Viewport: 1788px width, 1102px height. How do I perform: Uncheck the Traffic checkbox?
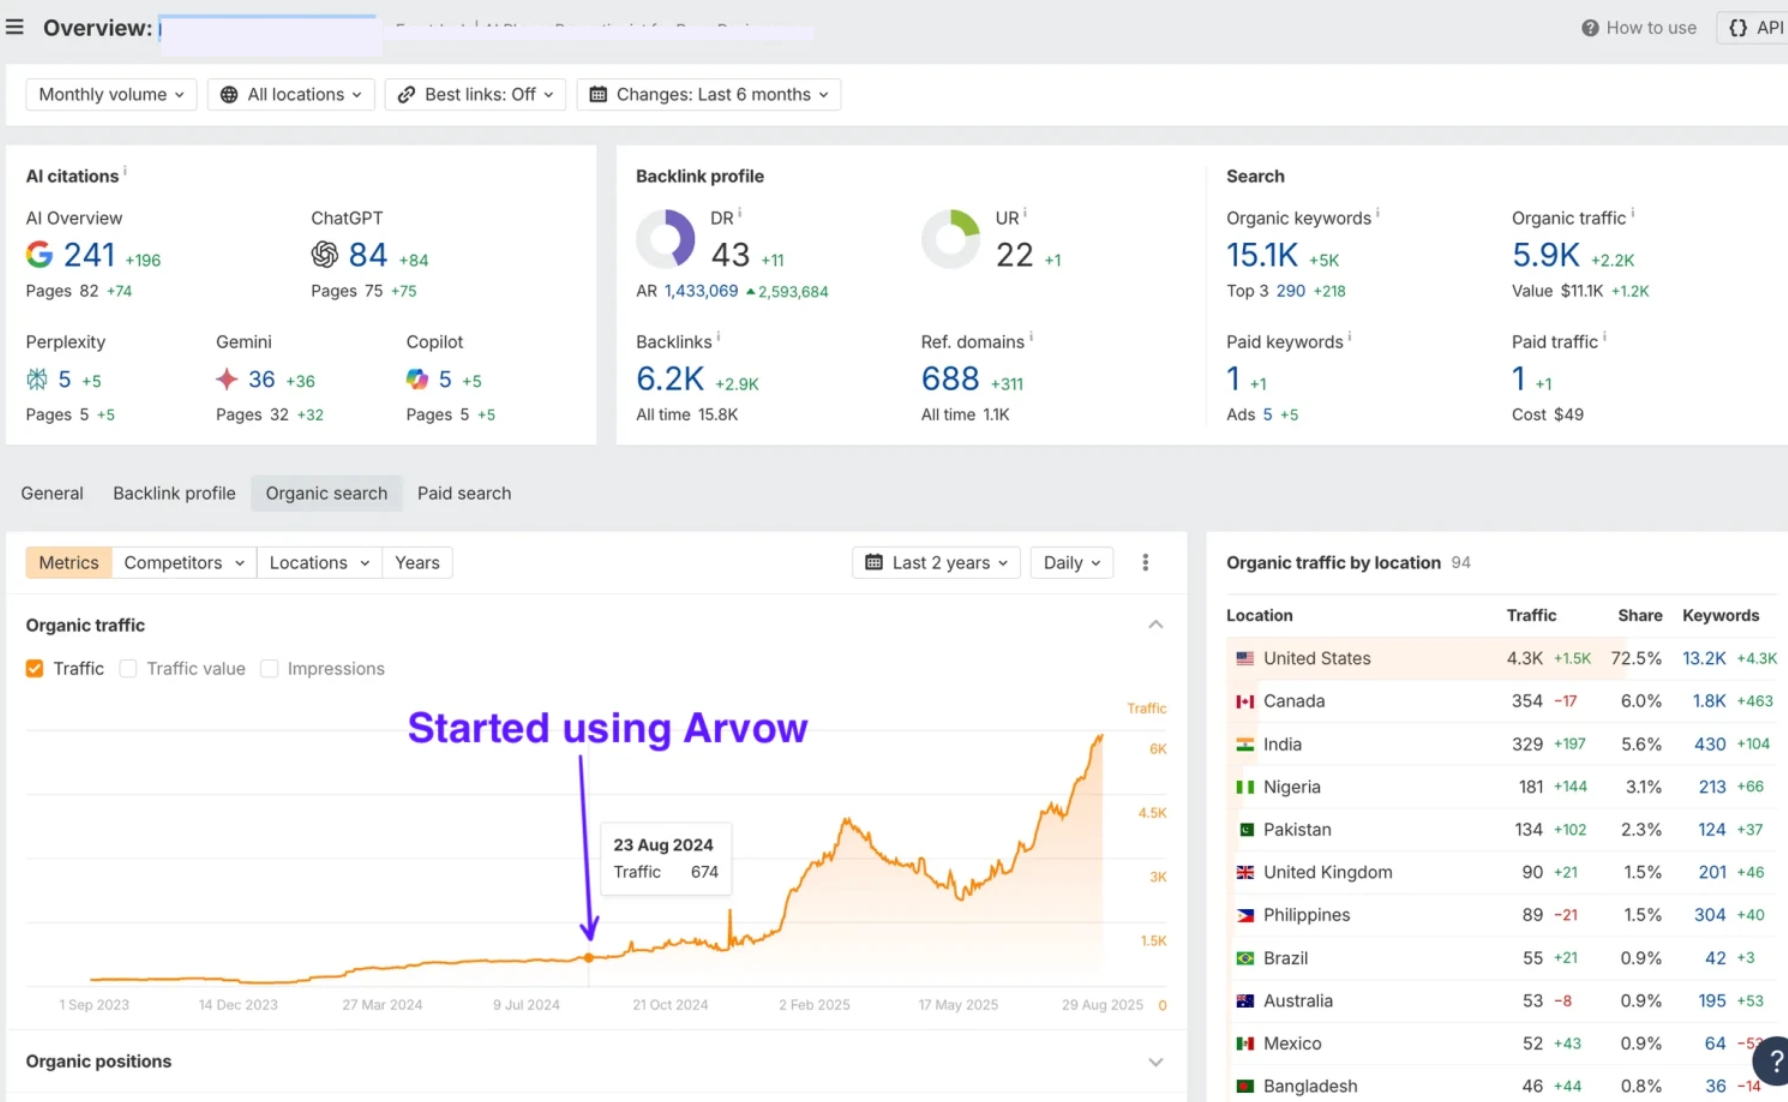pyautogui.click(x=35, y=669)
